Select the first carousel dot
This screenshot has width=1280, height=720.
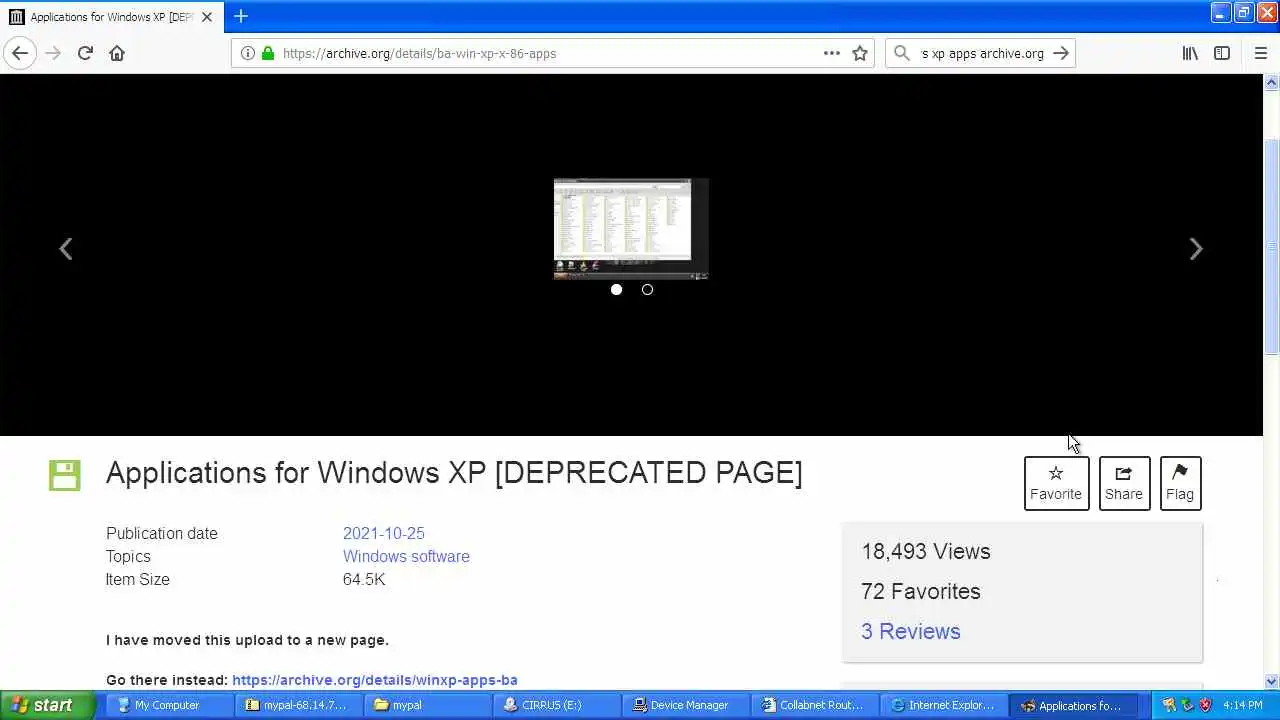pos(616,289)
